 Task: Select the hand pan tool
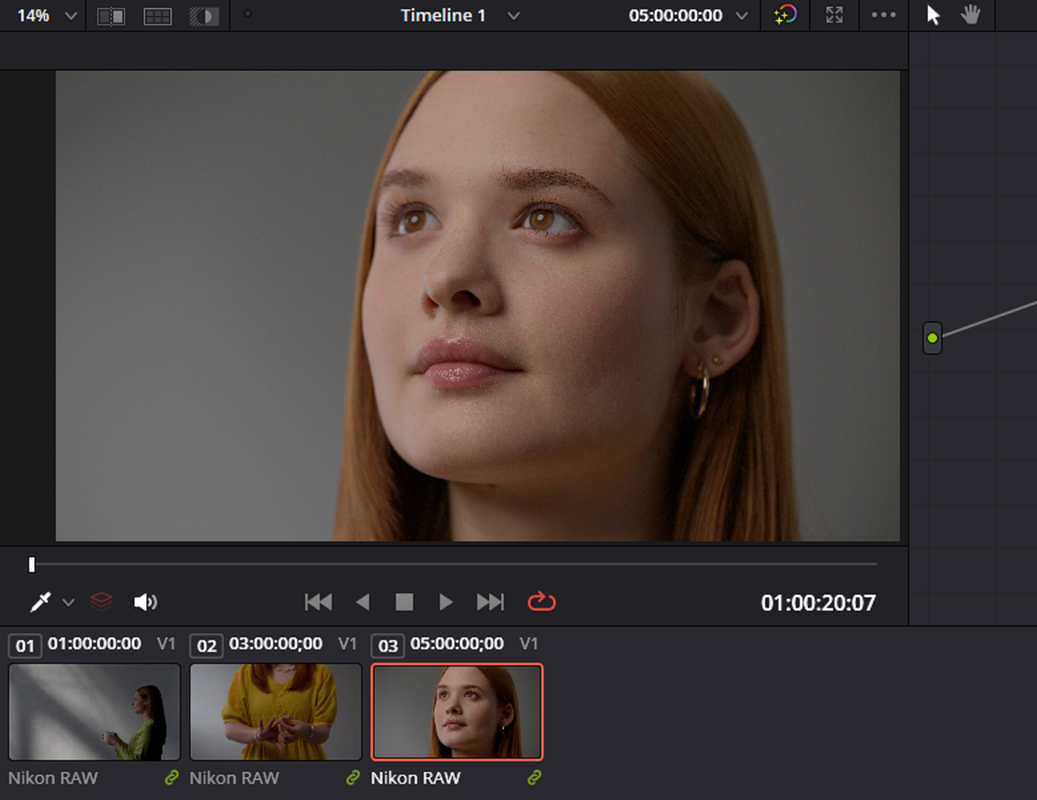[971, 15]
